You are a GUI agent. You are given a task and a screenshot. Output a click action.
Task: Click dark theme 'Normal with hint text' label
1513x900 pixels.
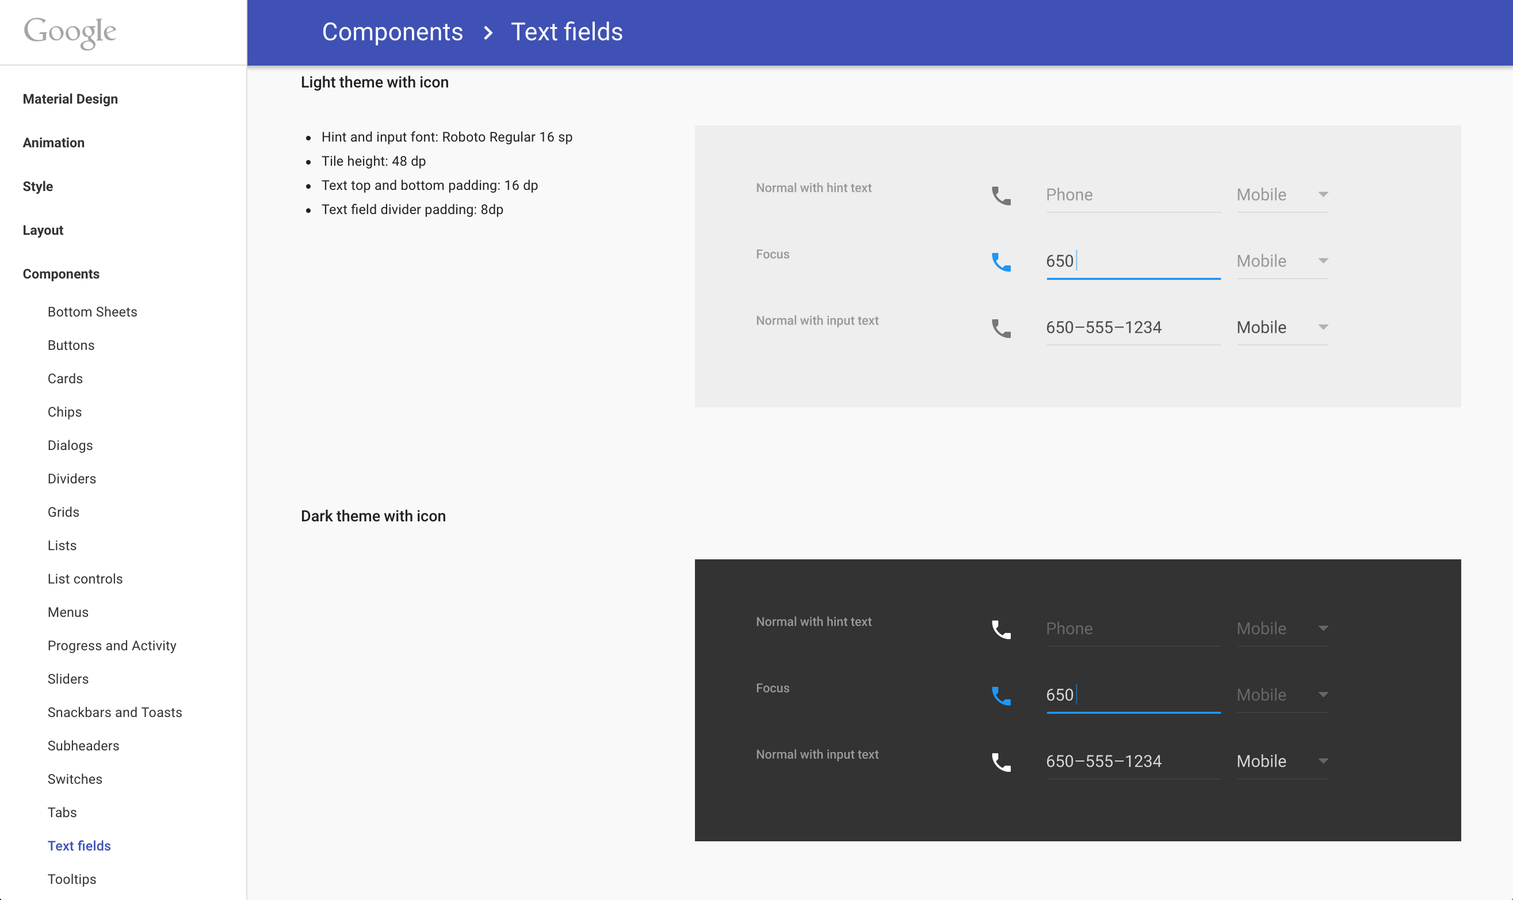(x=814, y=622)
